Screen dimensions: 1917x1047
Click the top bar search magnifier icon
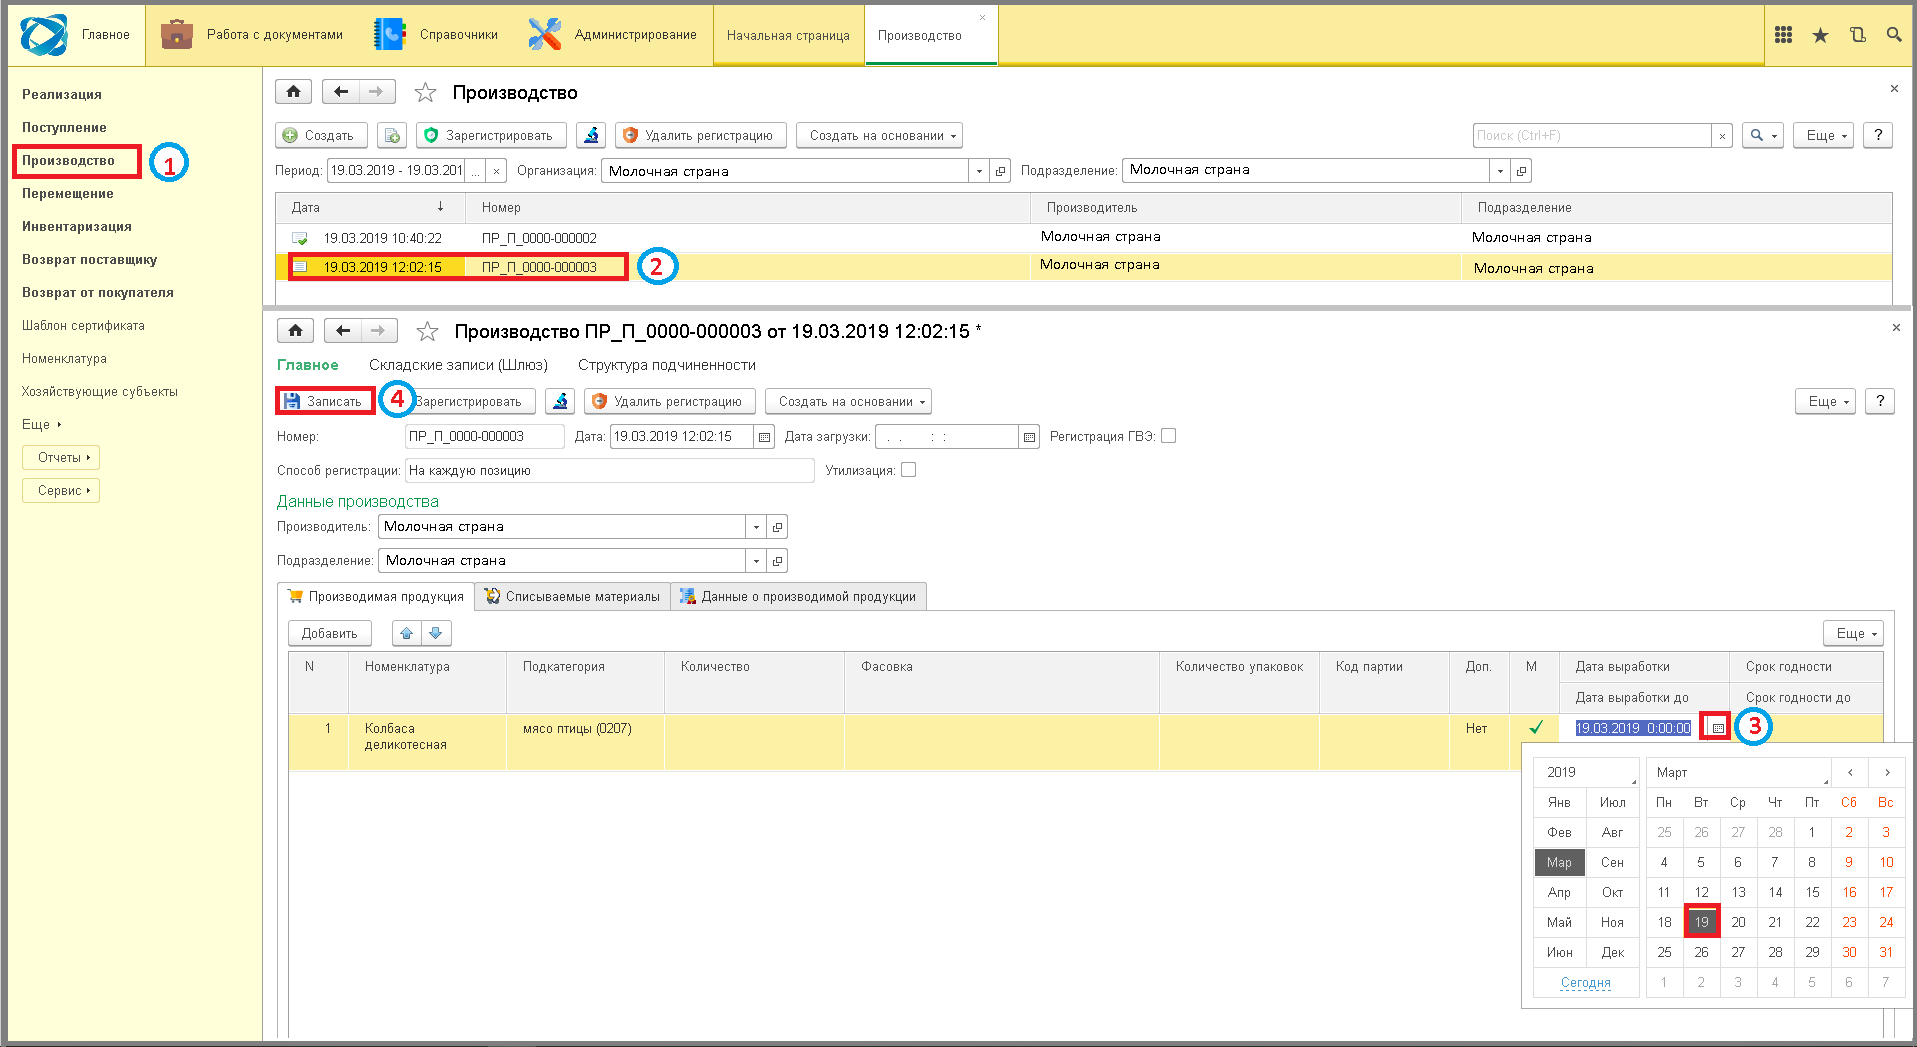[1894, 35]
